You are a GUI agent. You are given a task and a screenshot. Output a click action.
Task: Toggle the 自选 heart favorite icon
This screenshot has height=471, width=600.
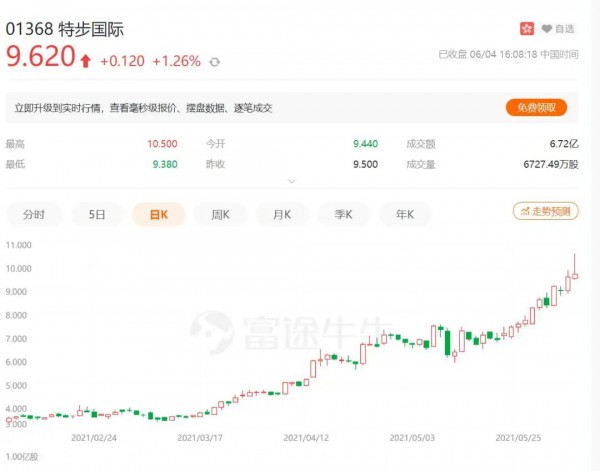[547, 29]
